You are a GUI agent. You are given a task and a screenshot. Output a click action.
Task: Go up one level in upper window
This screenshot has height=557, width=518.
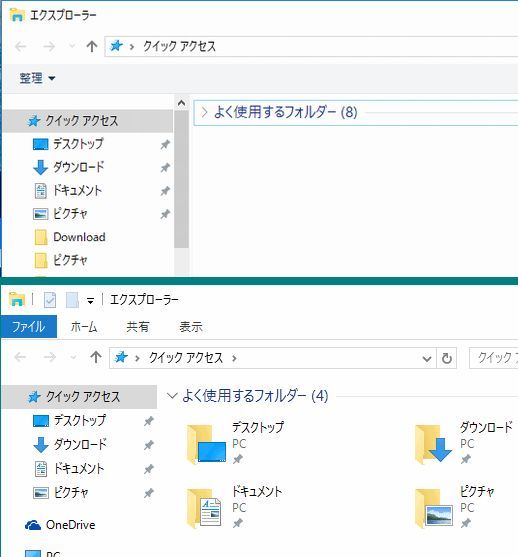point(92,47)
